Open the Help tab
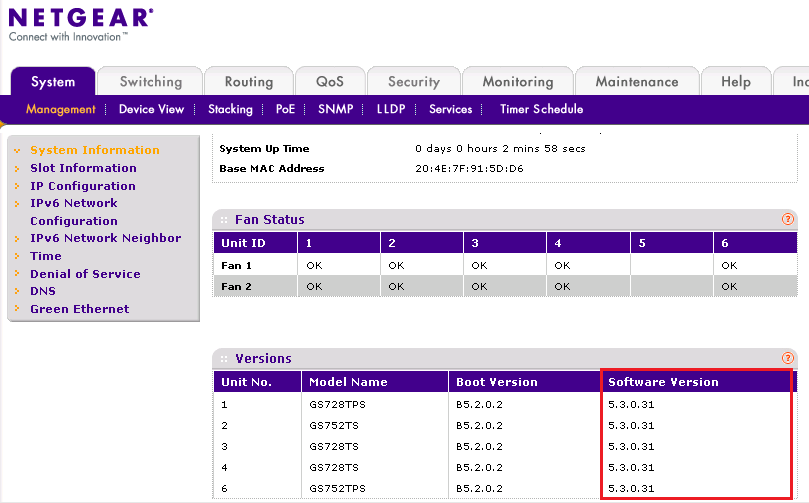Viewport: 809px width, 503px height. pyautogui.click(x=736, y=82)
